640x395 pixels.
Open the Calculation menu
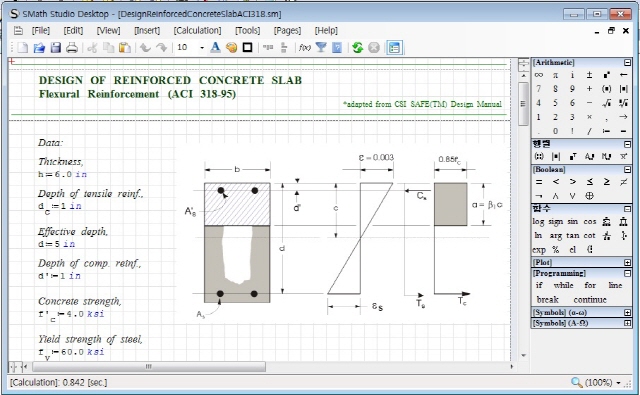click(x=197, y=31)
